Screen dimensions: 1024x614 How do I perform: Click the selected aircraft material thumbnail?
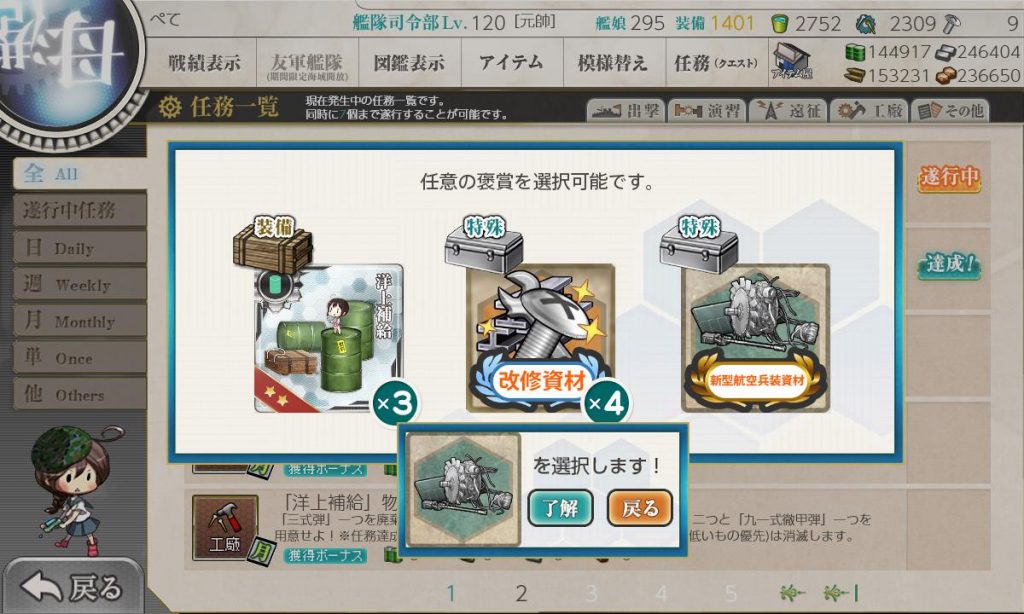tap(463, 489)
